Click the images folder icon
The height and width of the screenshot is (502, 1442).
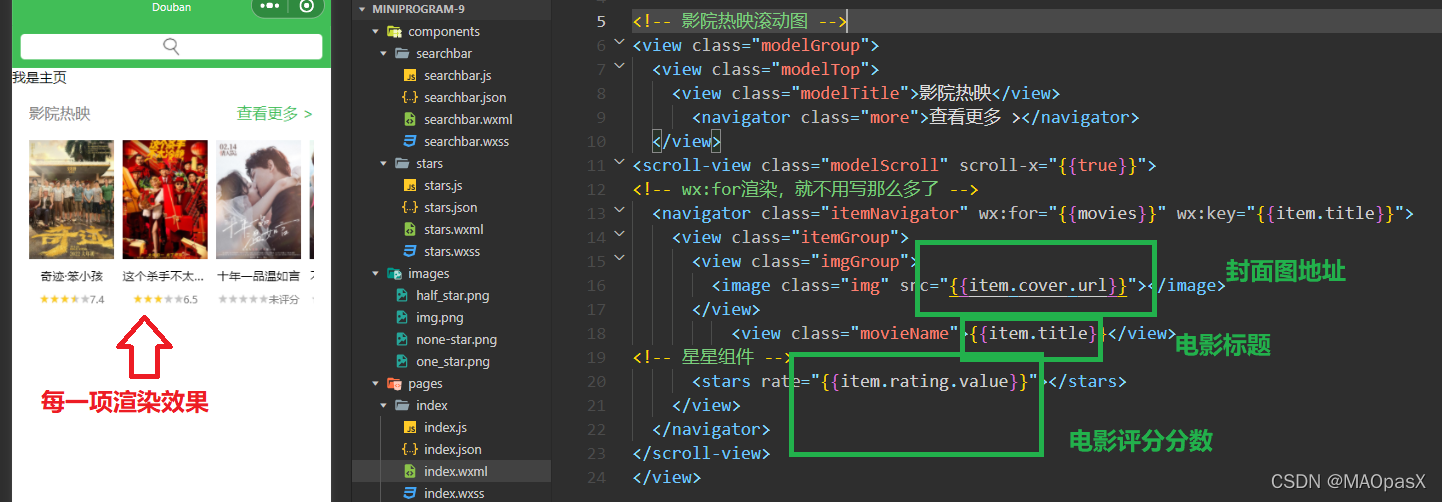click(394, 273)
